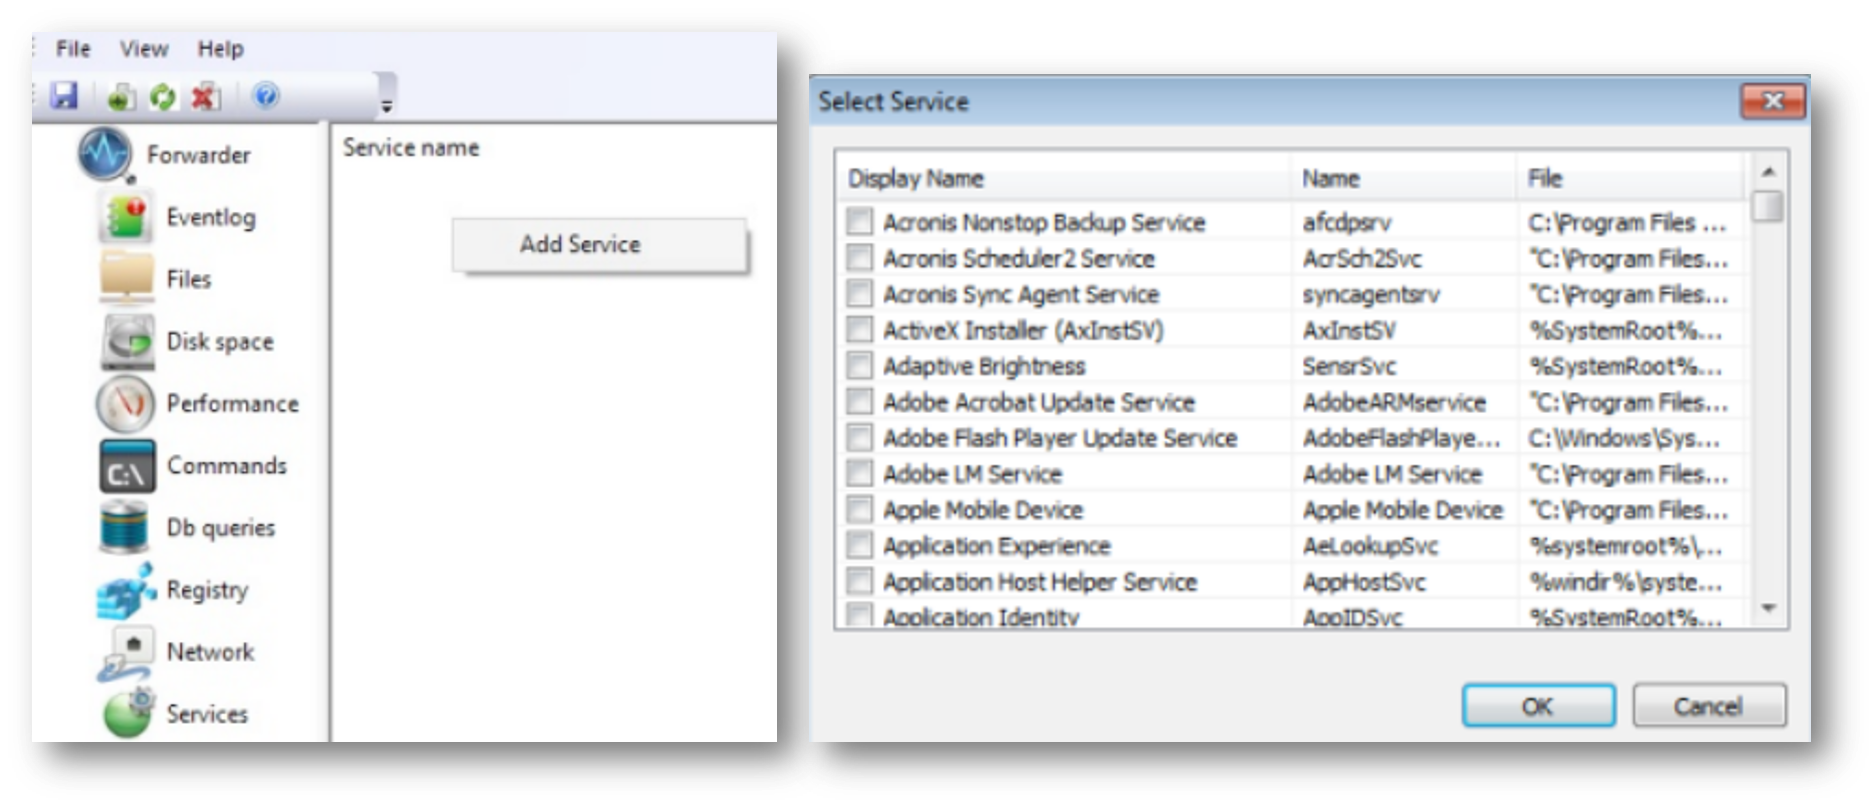Click the syncagentsrv name cell

1371,294
